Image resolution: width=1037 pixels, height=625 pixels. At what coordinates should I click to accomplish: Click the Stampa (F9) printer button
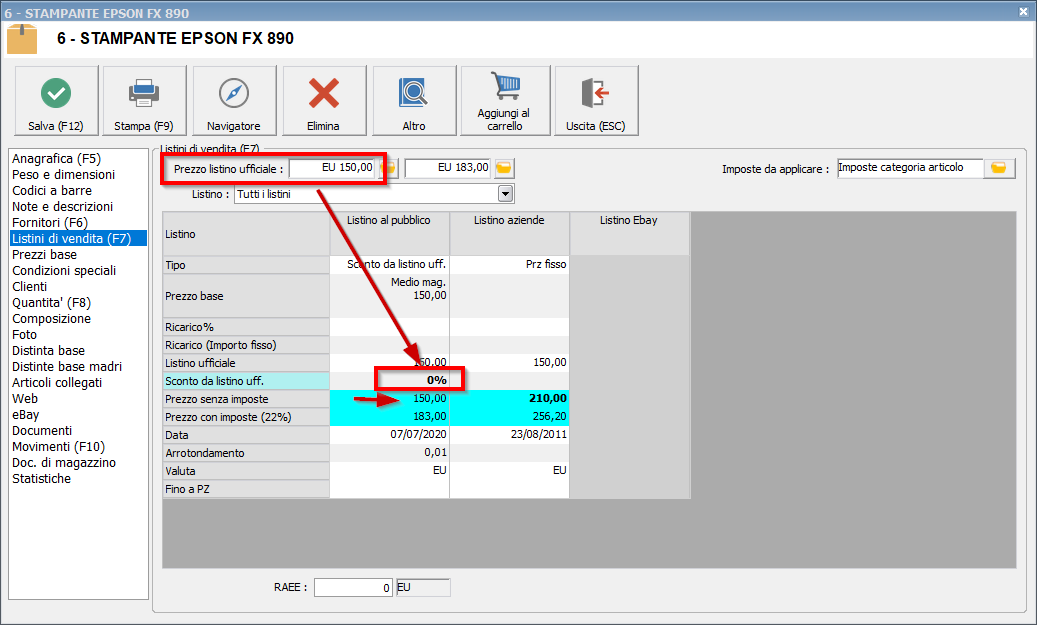tap(144, 101)
